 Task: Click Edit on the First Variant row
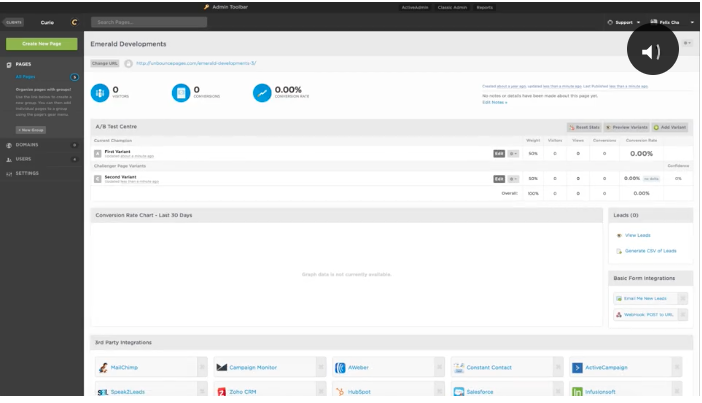coord(499,154)
